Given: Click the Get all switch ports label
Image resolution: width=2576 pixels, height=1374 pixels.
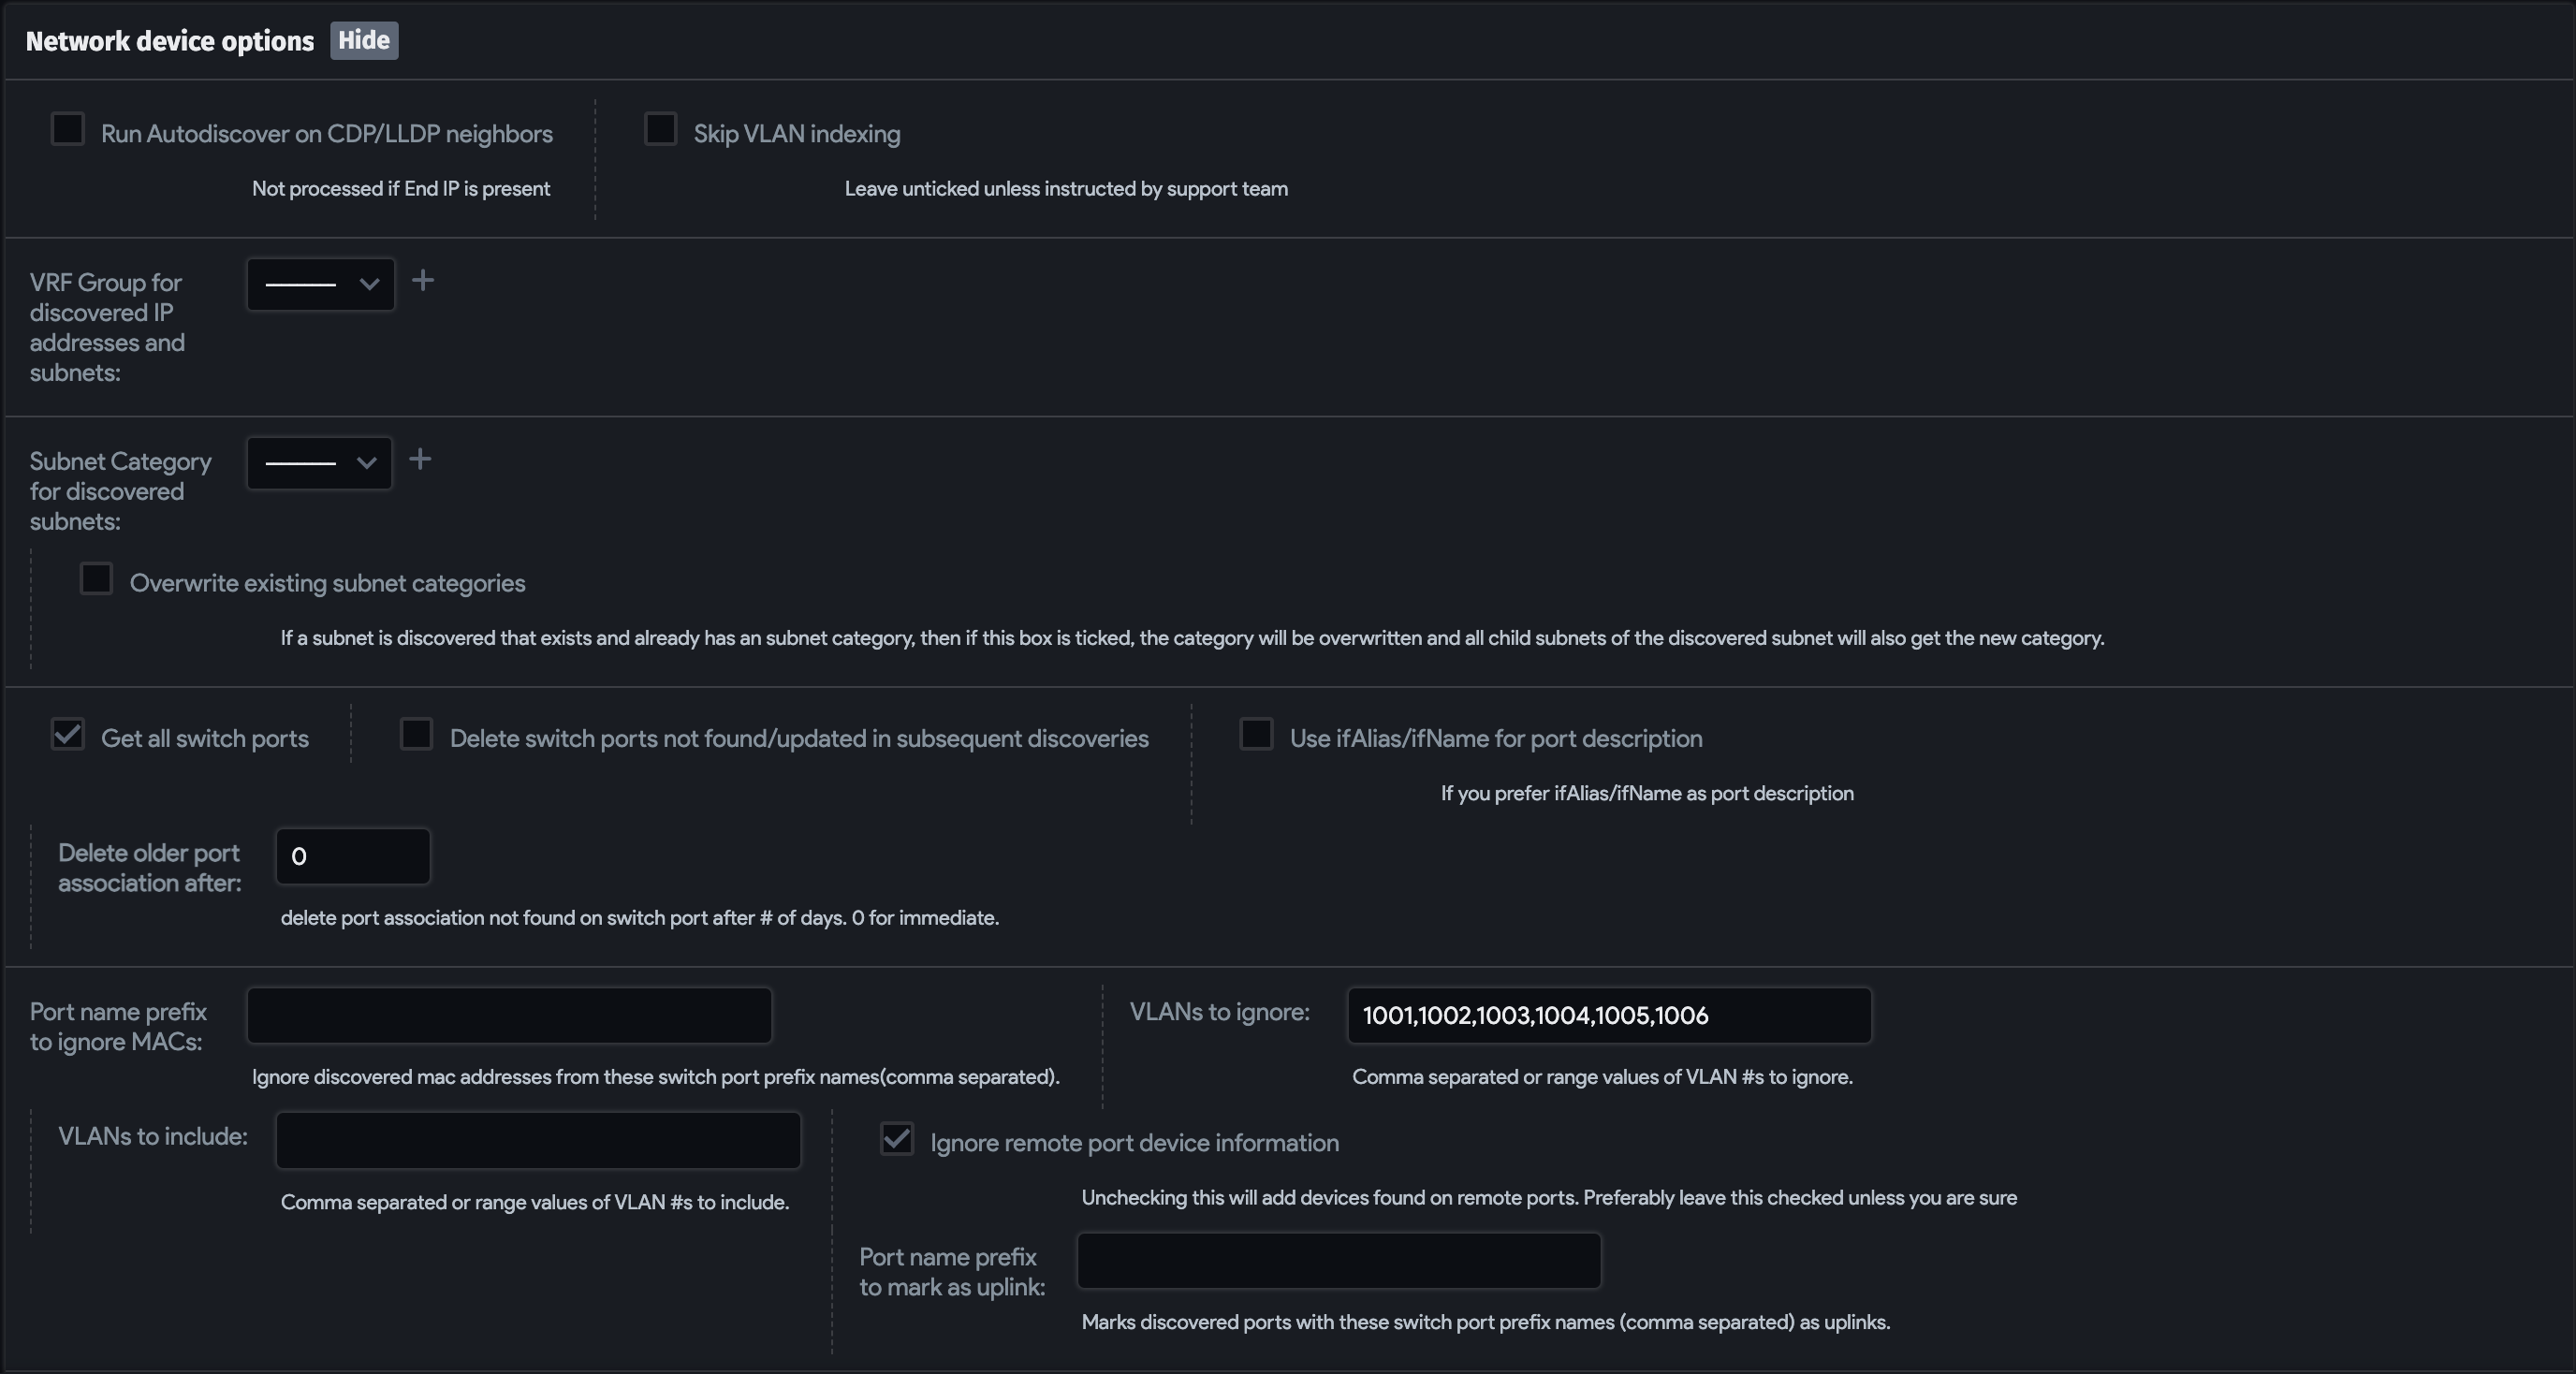Looking at the screenshot, I should point(205,739).
